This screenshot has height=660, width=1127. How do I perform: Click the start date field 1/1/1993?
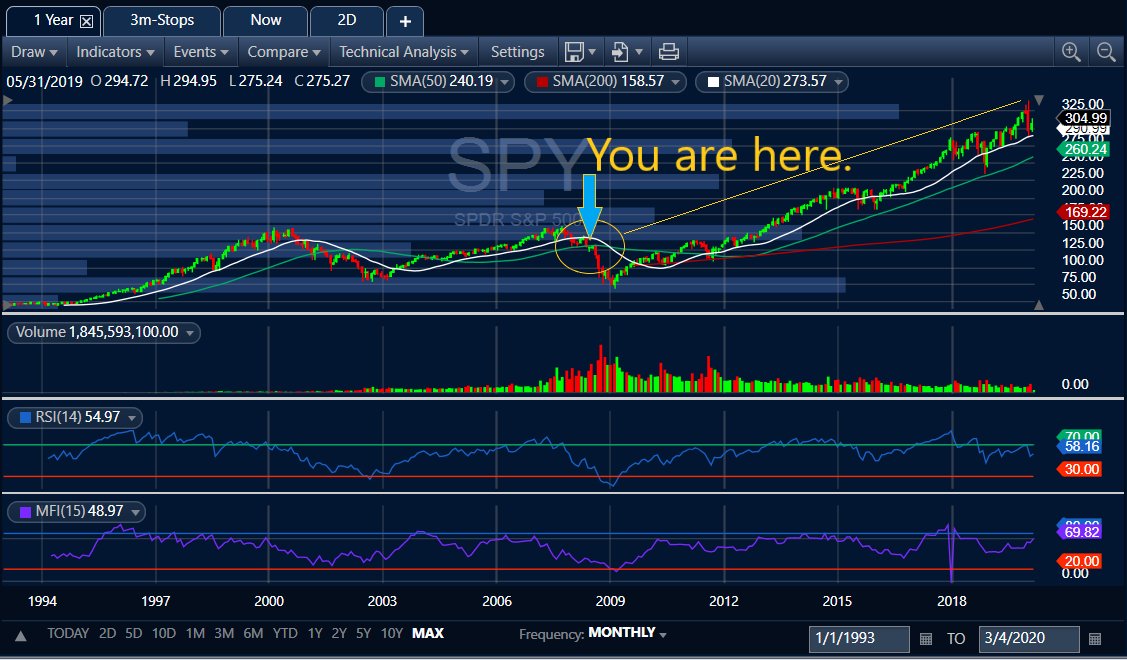pyautogui.click(x=859, y=638)
